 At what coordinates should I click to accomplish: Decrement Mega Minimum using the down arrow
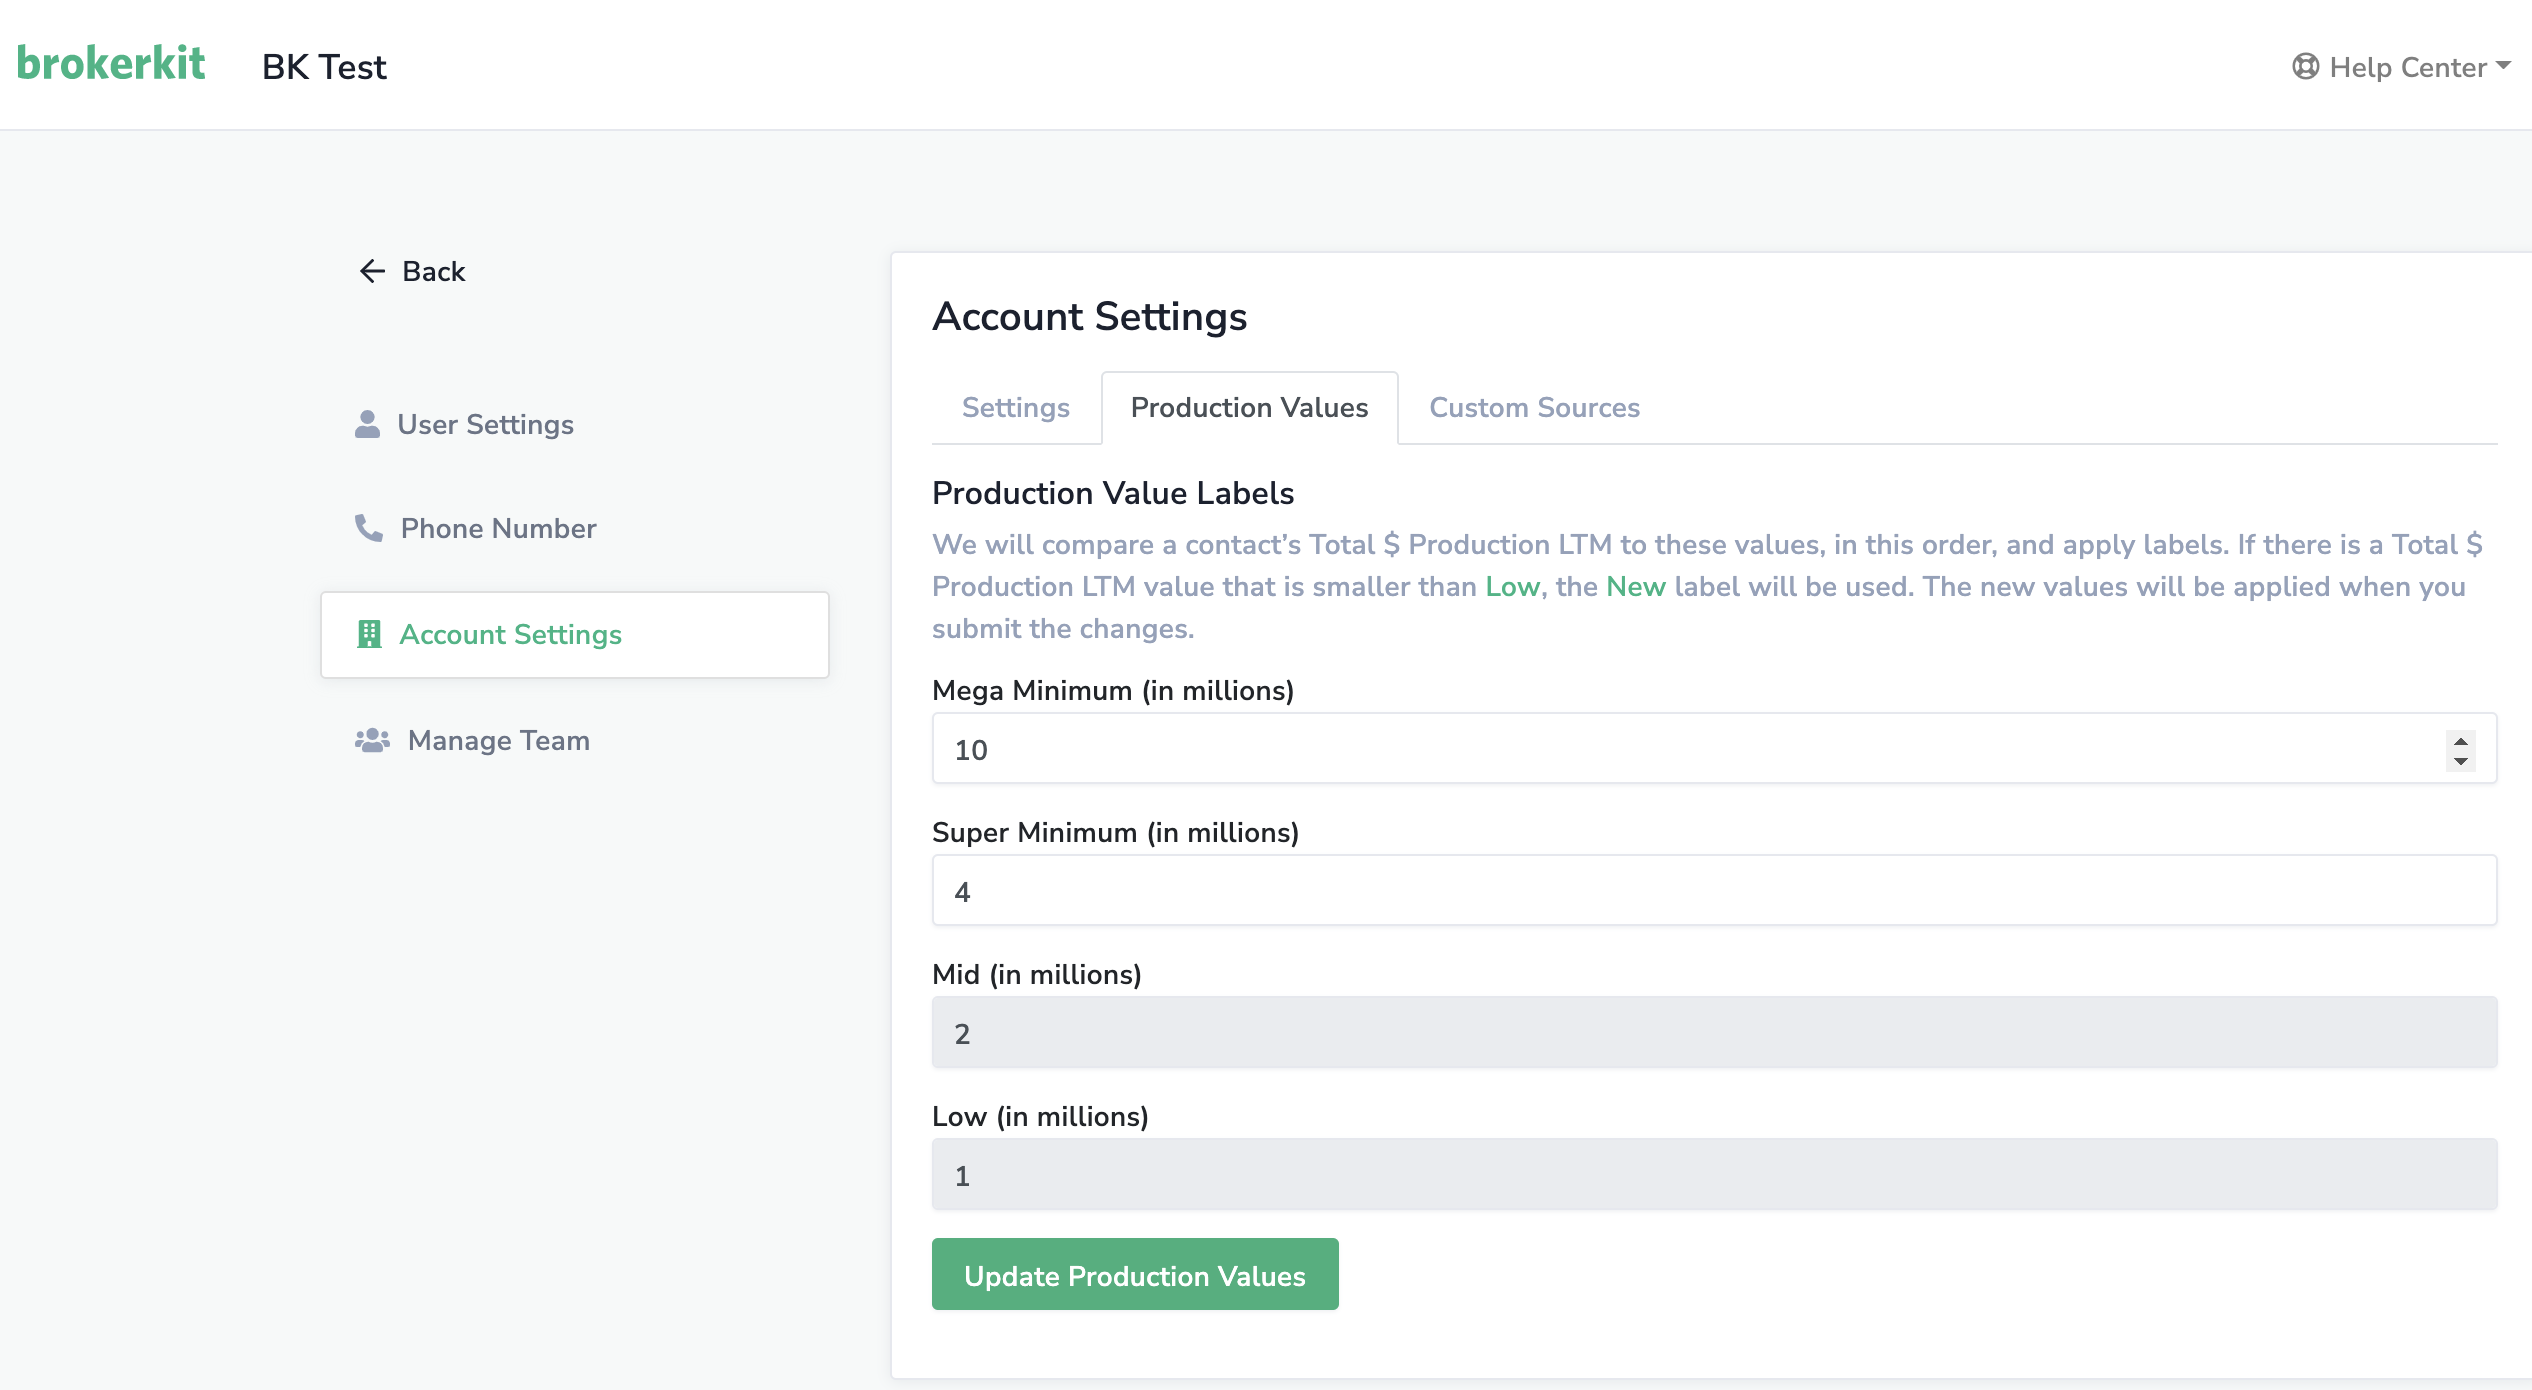coord(2460,761)
